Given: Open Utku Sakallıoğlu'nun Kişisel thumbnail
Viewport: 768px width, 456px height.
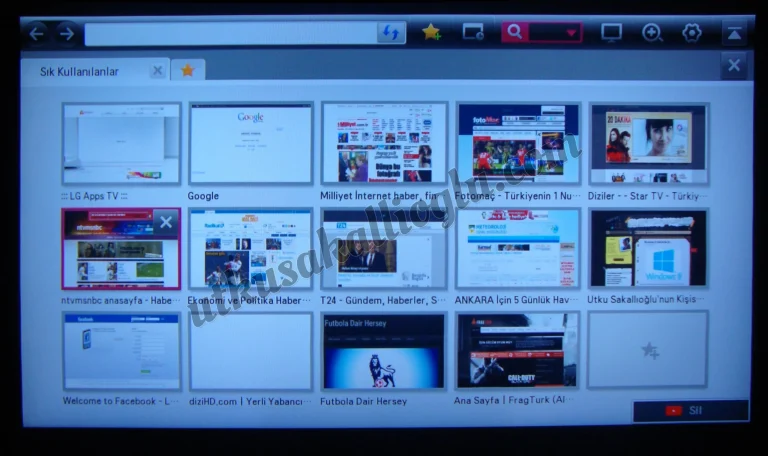Looking at the screenshot, I should [x=648, y=248].
